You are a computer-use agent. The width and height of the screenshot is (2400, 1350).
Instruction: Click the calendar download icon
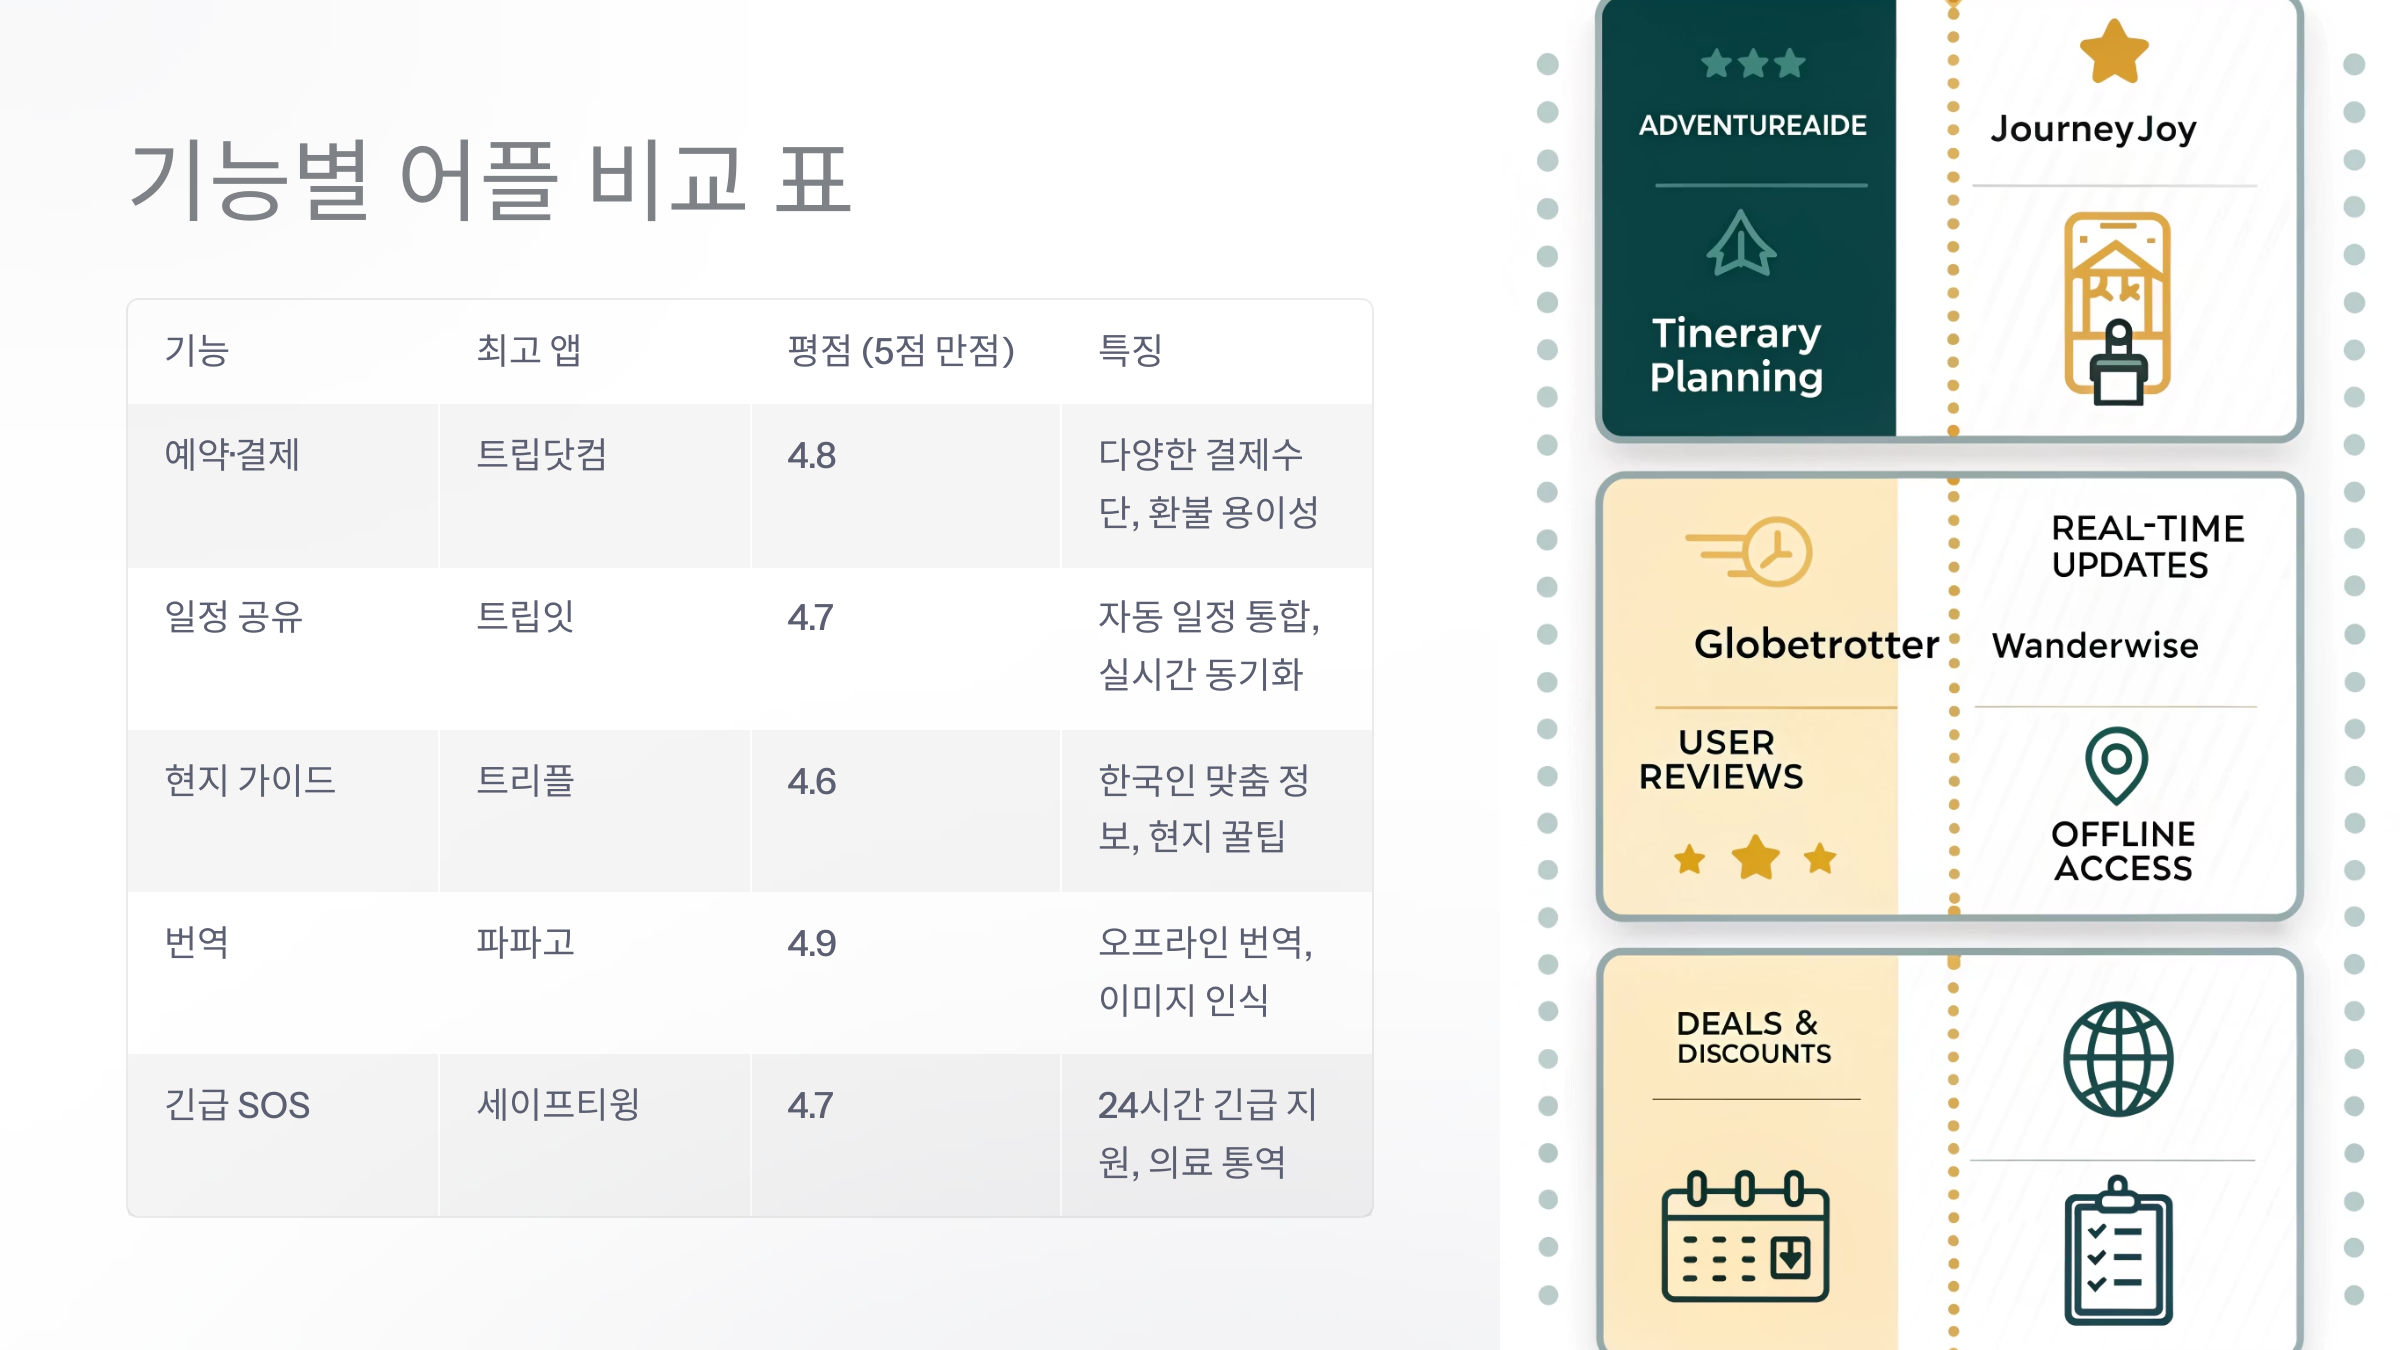pyautogui.click(x=1745, y=1236)
